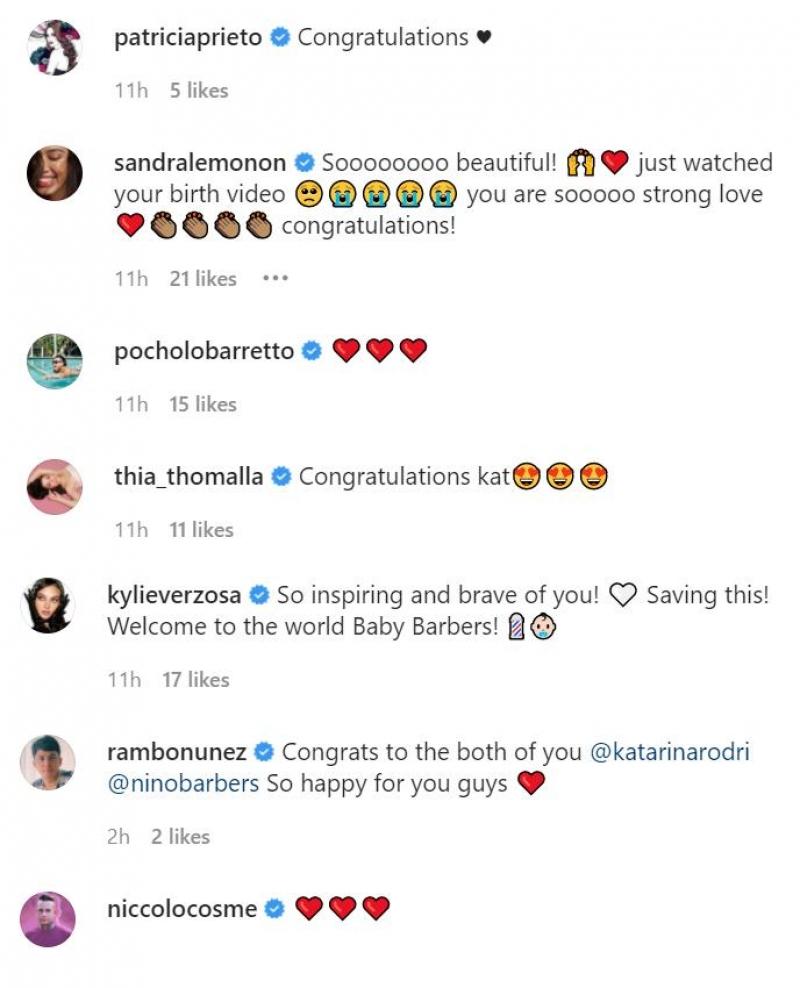
Task: View 15 likes on pocholobarretto's comment
Action: click(x=203, y=404)
